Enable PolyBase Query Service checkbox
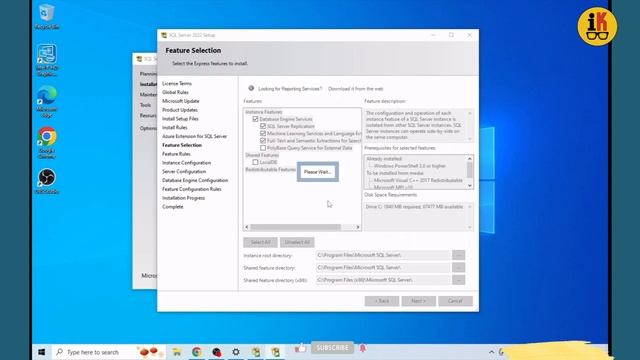This screenshot has height=360, width=640. (x=263, y=148)
